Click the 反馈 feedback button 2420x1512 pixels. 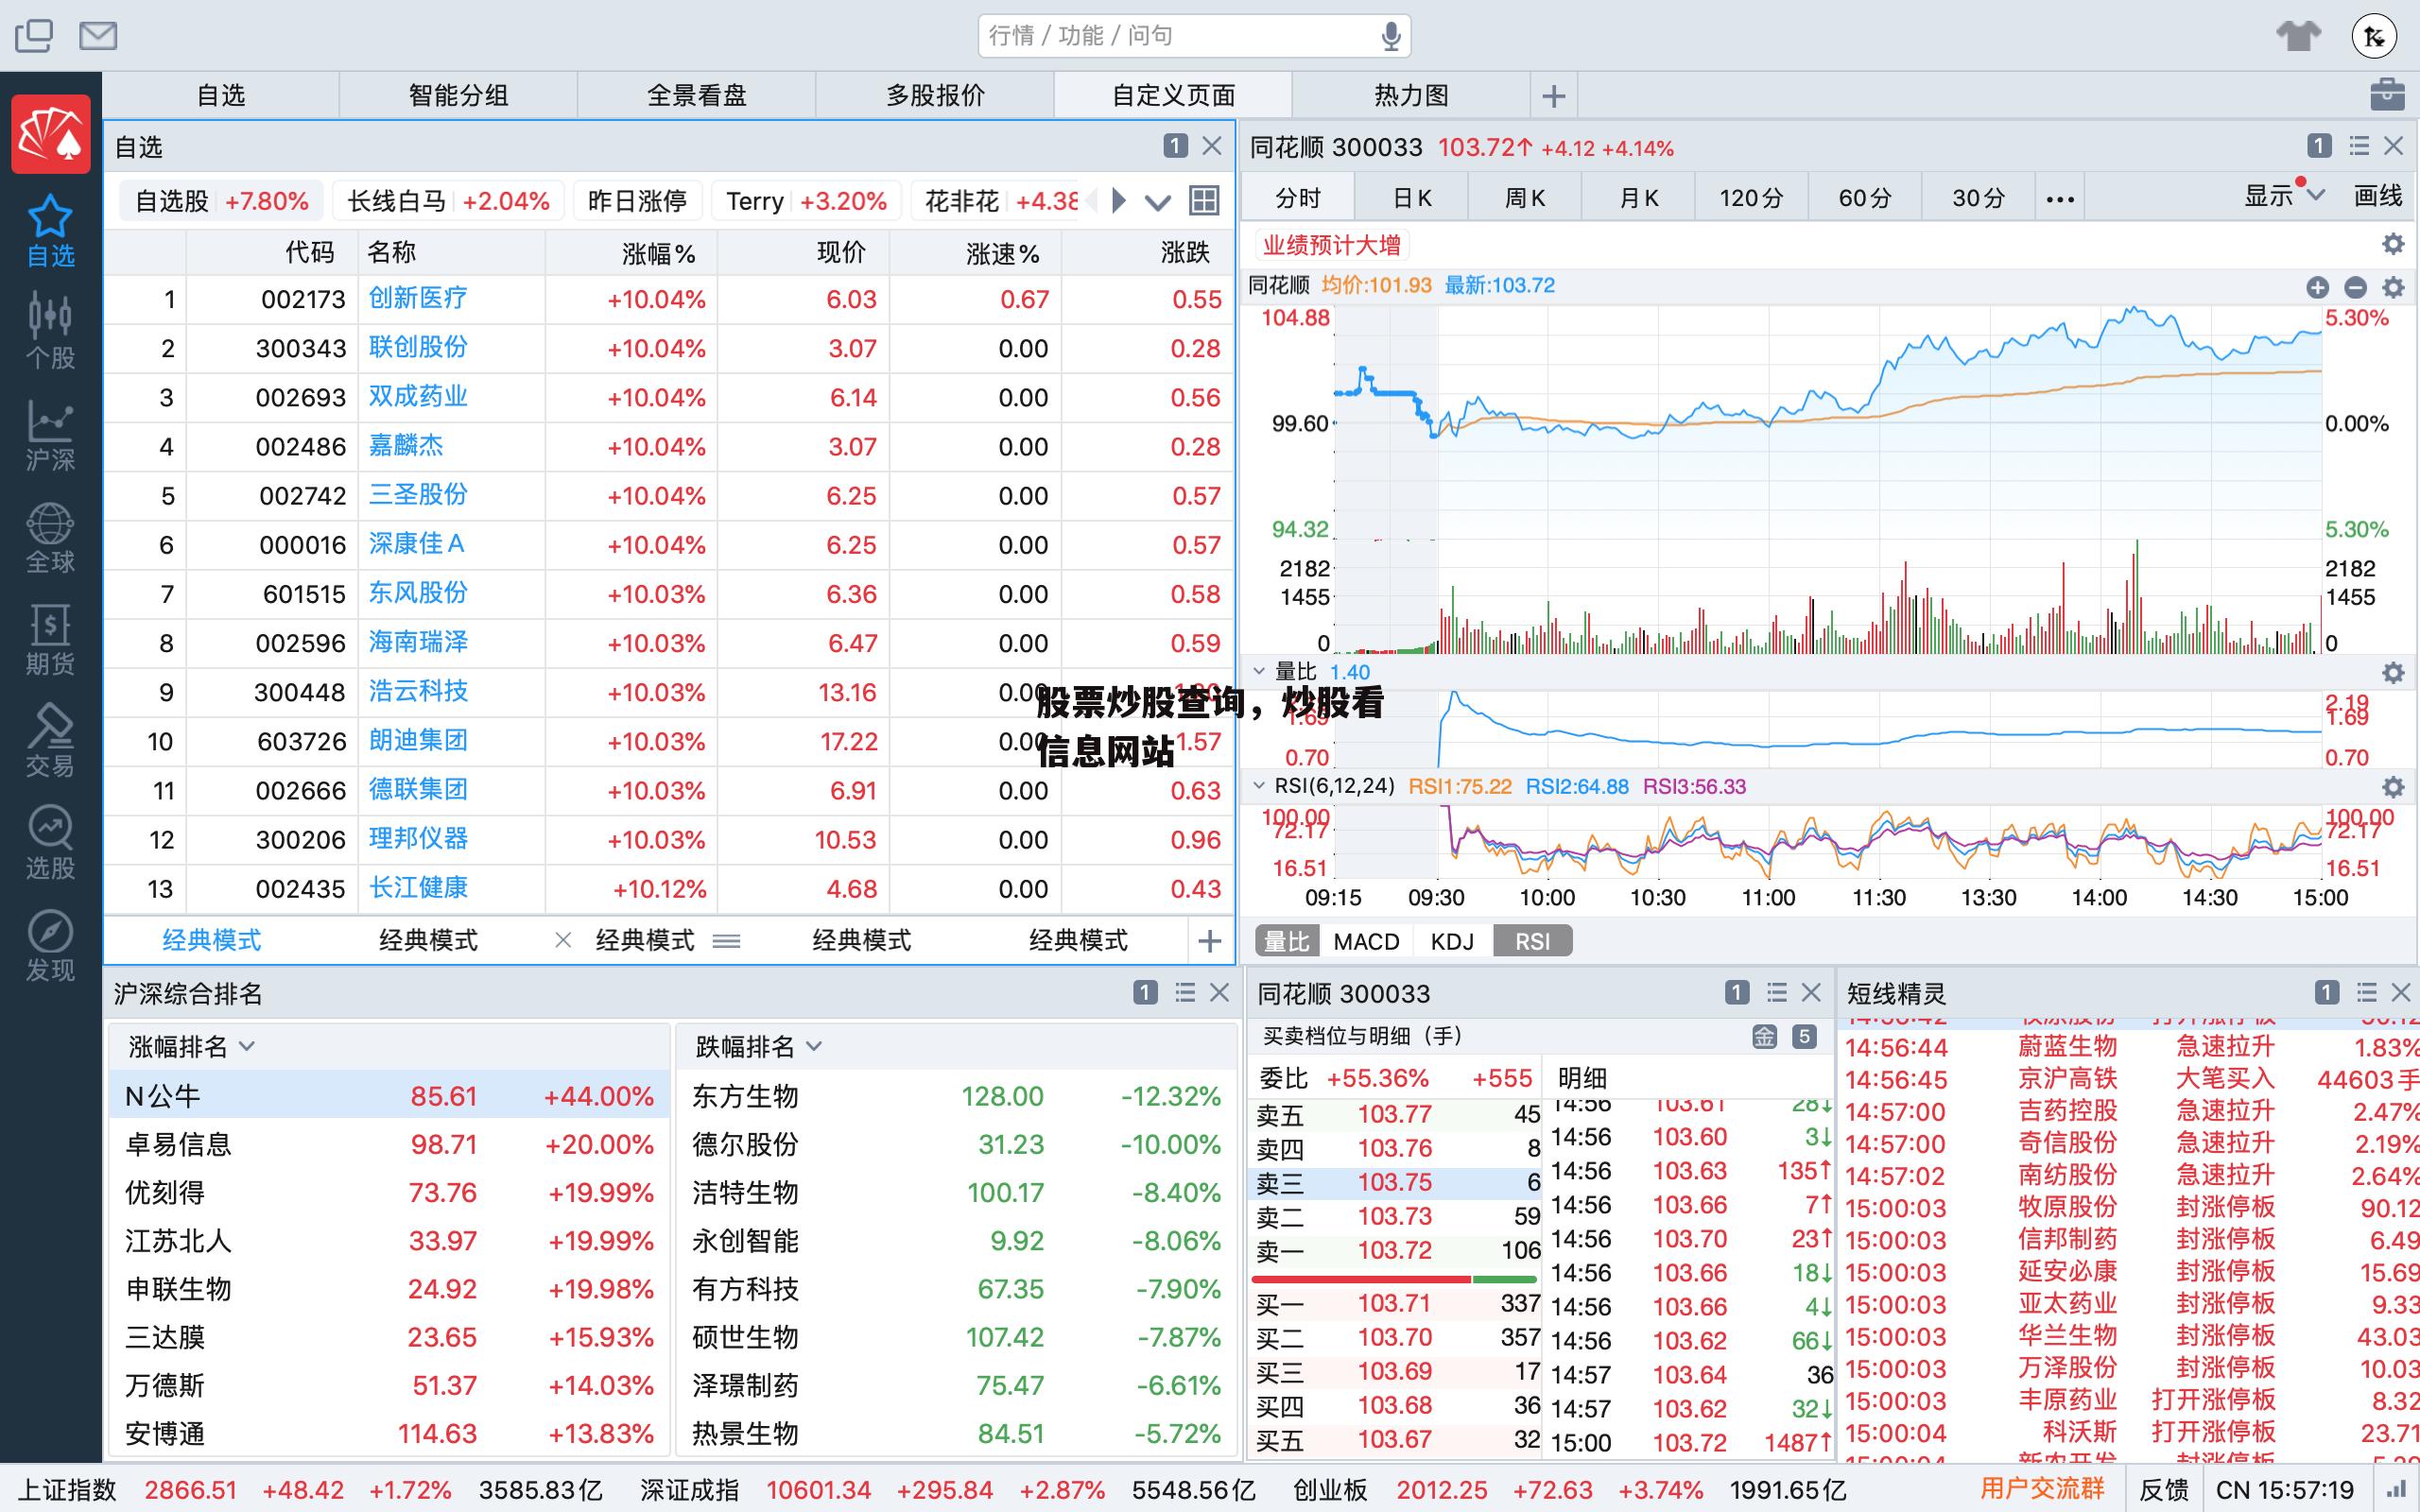tap(2164, 1490)
